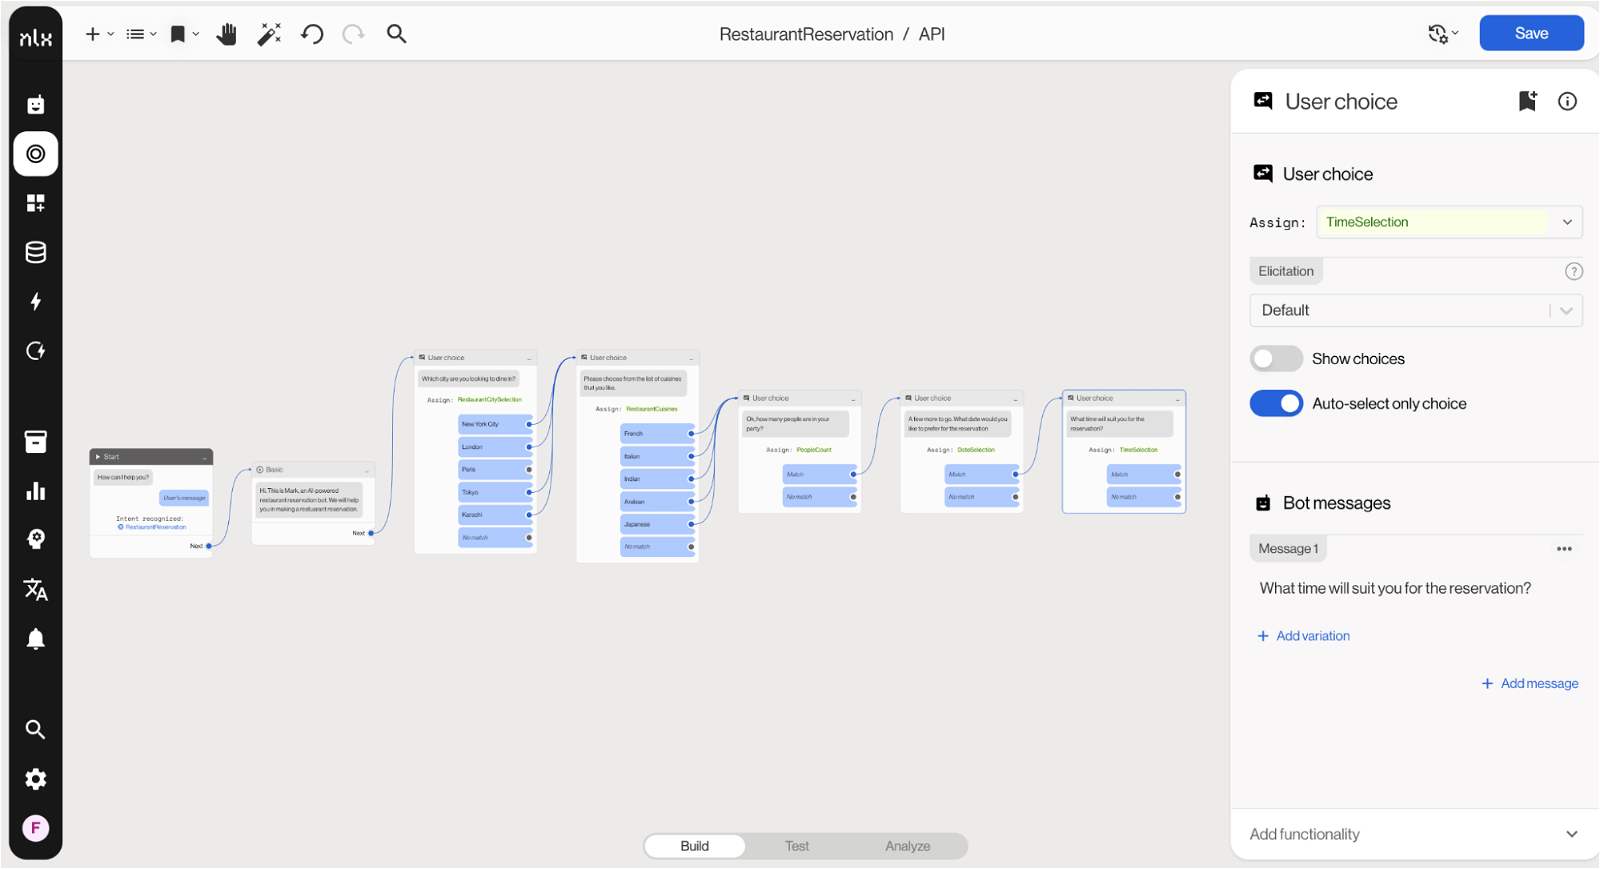Select the hand pan tool

[x=227, y=35]
